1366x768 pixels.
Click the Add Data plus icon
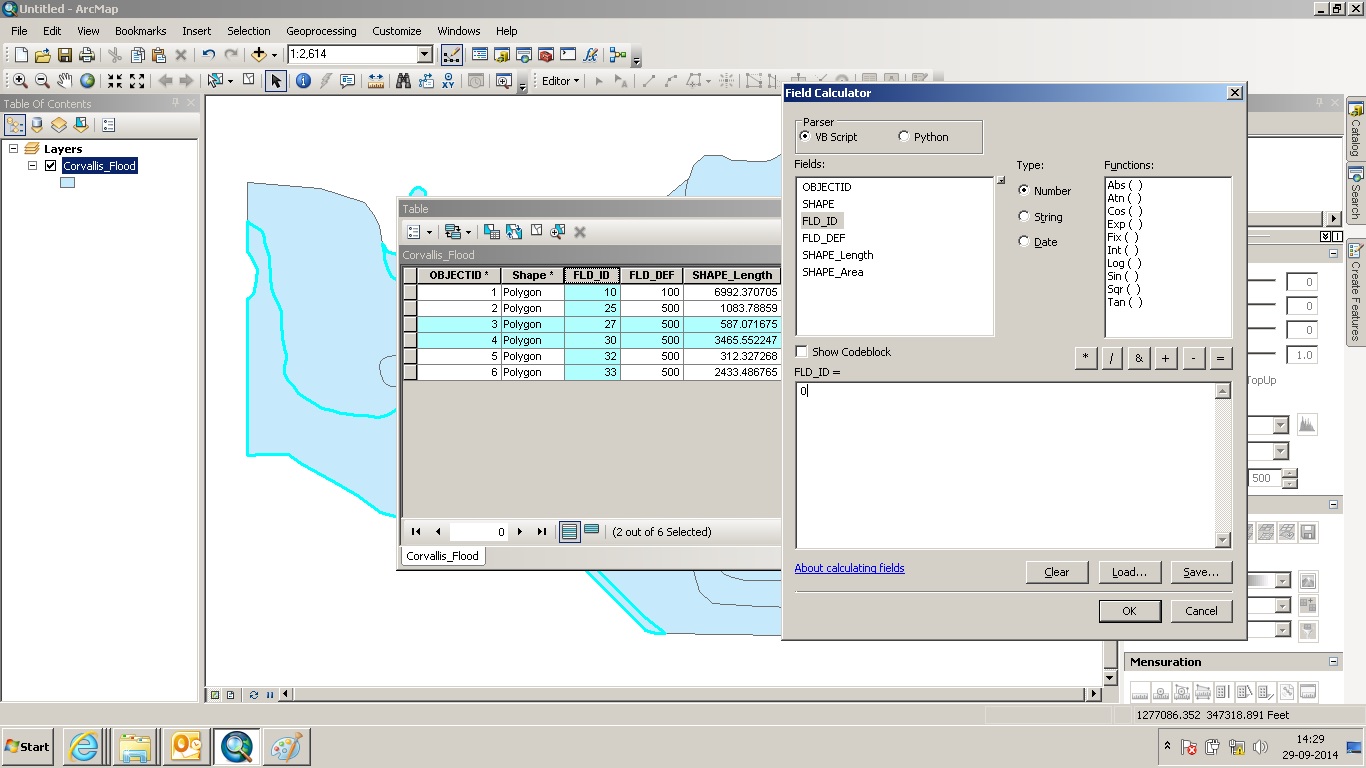(x=259, y=55)
